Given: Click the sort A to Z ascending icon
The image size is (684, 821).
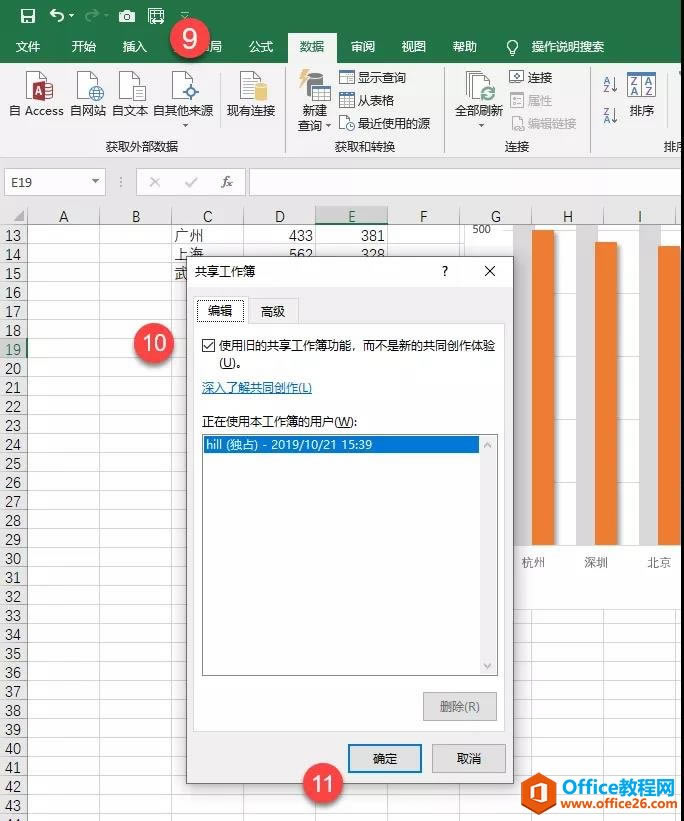Looking at the screenshot, I should click(610, 84).
